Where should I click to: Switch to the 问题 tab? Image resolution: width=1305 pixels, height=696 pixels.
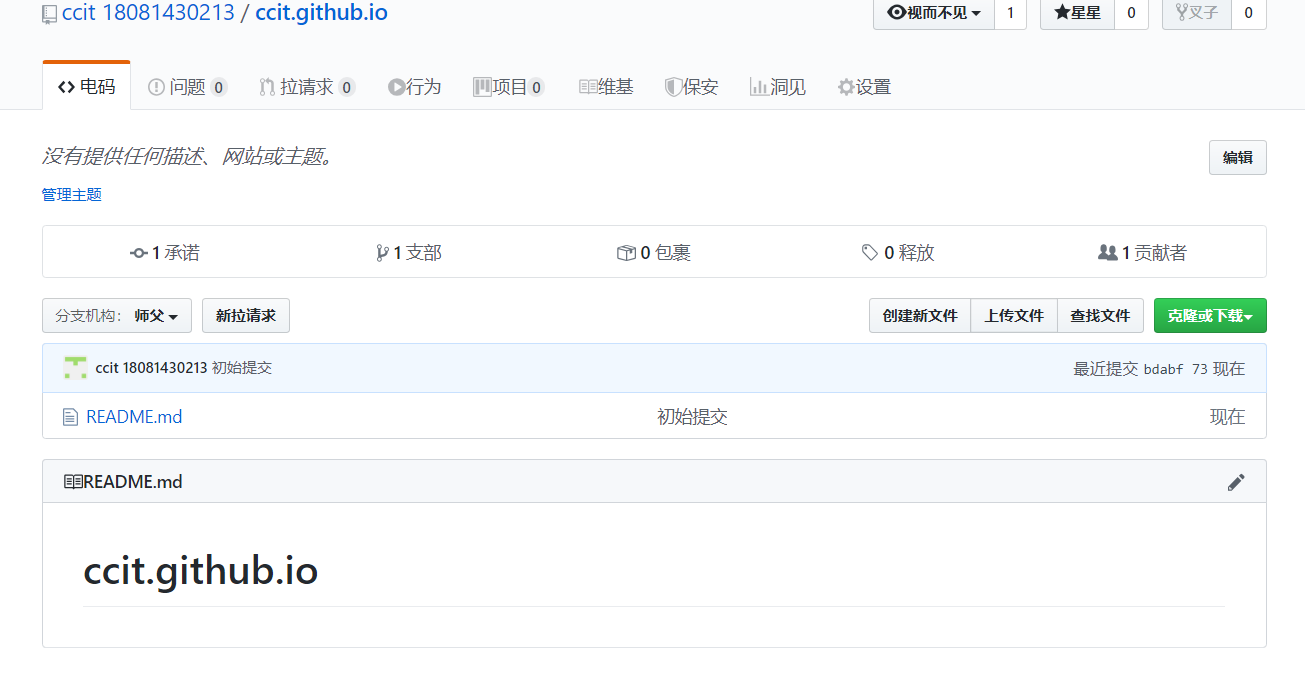pyautogui.click(x=186, y=87)
